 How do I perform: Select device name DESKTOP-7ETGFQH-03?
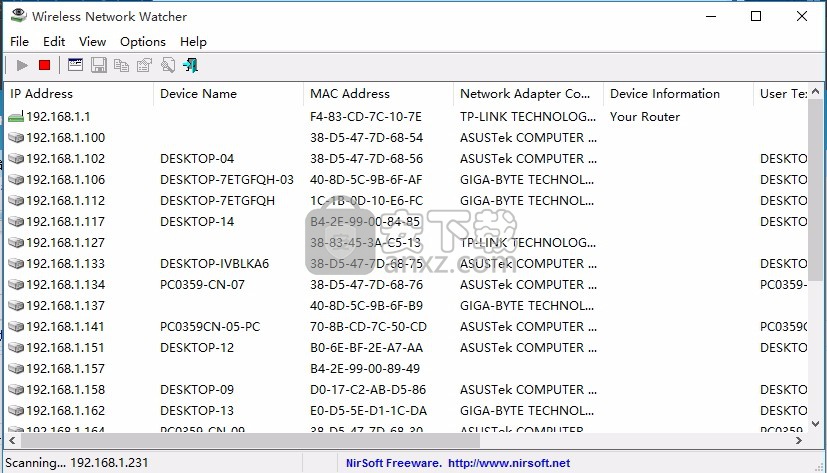tap(227, 180)
